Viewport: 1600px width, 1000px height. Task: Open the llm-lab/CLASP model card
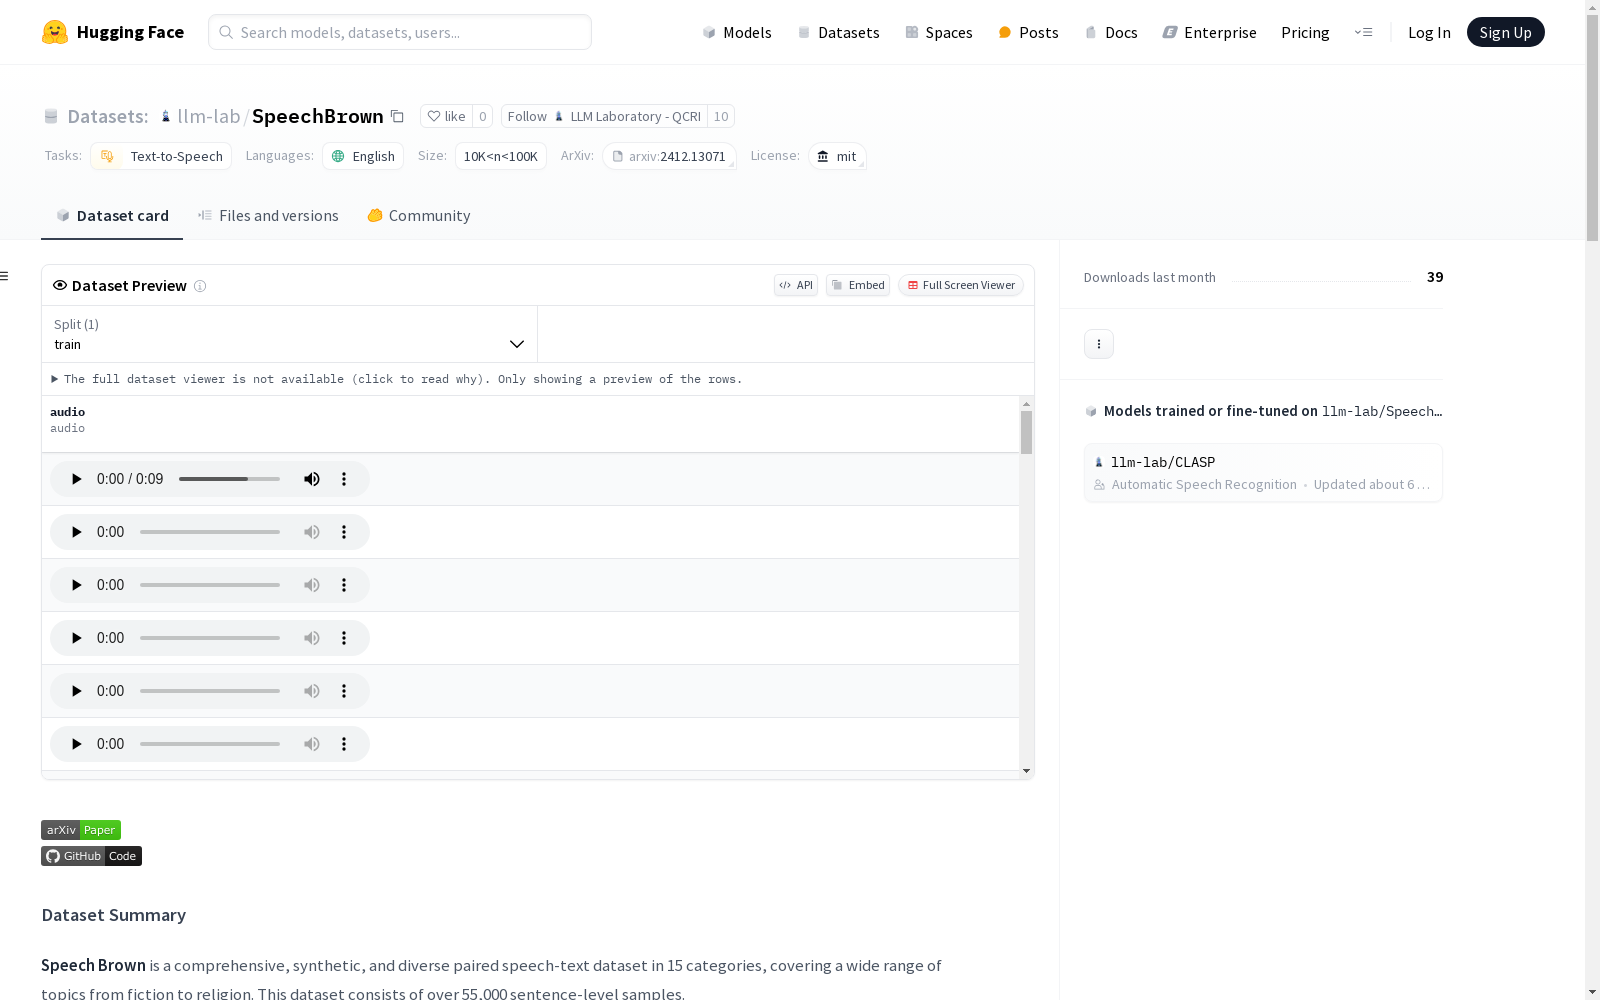[x=1263, y=472]
